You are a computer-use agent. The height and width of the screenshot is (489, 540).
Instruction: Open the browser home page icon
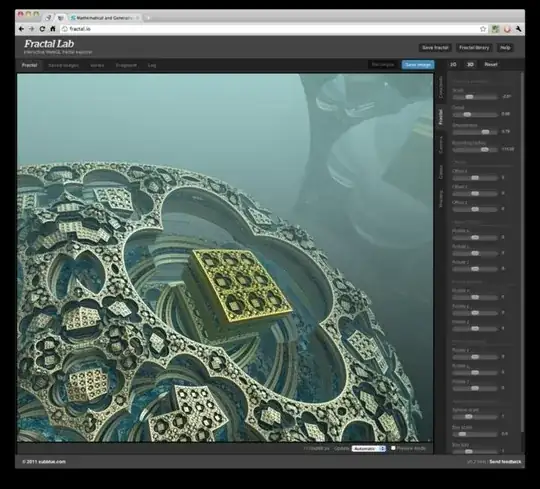(x=53, y=29)
